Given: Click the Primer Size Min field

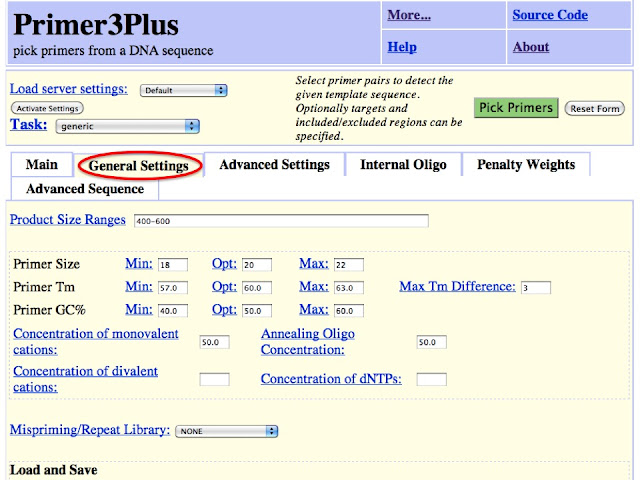Looking at the screenshot, I should point(173,265).
